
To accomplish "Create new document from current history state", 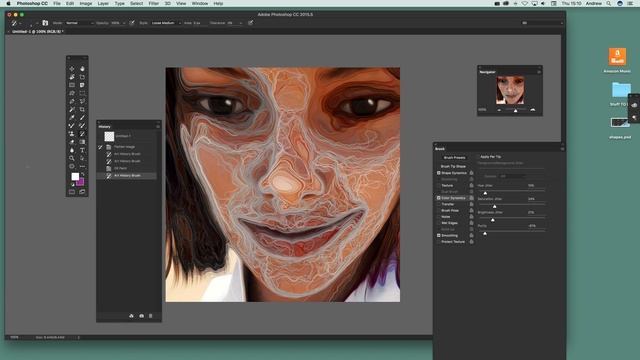I will [131, 316].
